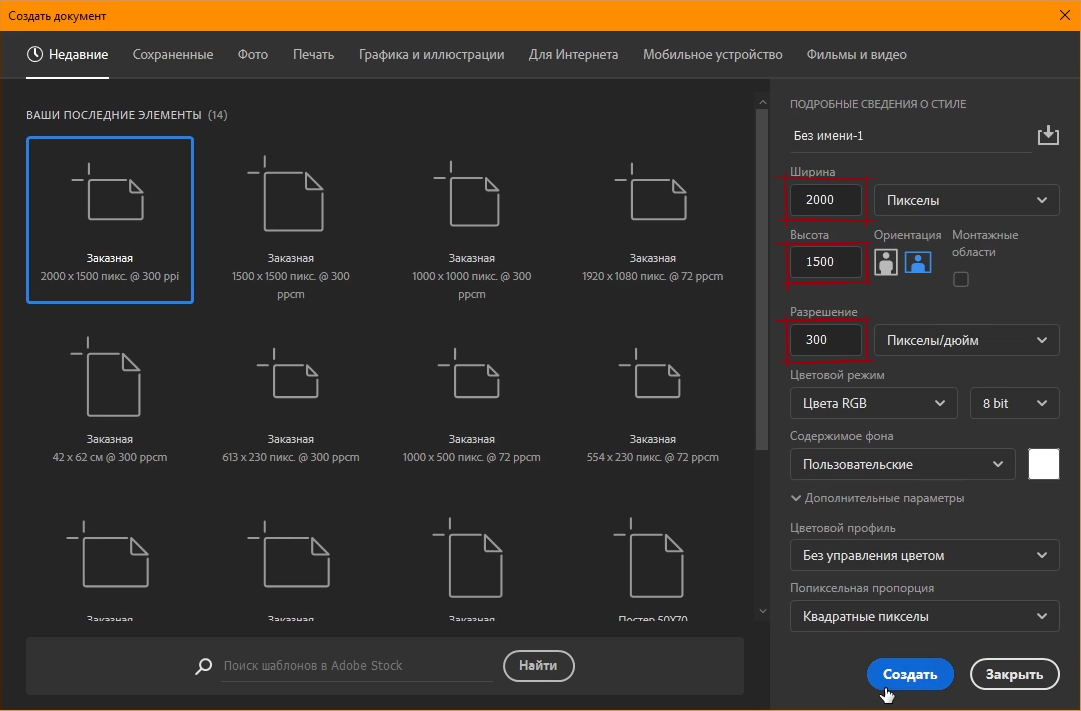This screenshot has height=711, width=1081.
Task: Click the Закрыть button
Action: point(1014,674)
